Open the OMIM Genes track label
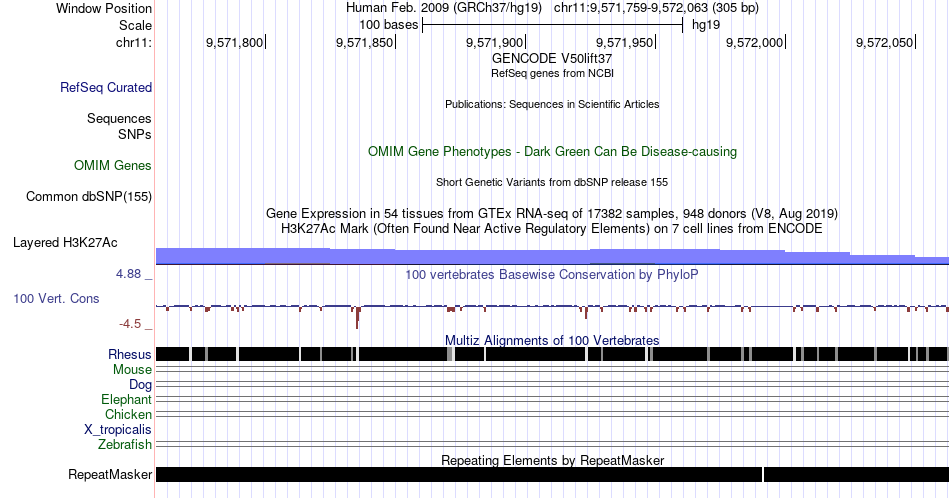 113,165
